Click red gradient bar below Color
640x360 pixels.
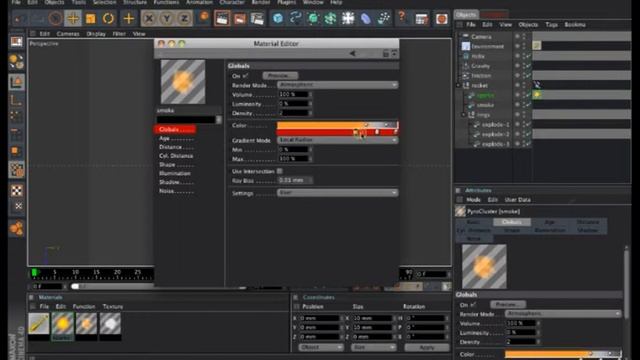coord(337,132)
